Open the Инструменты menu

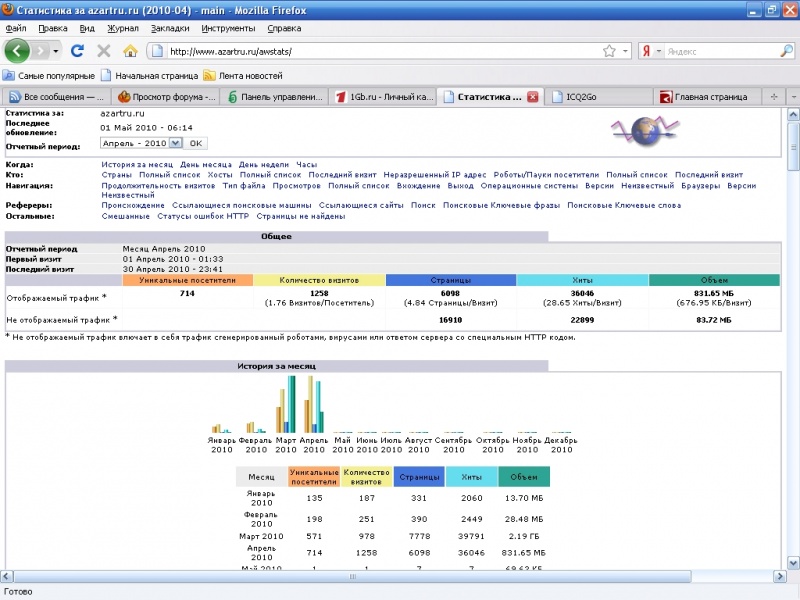[230, 29]
